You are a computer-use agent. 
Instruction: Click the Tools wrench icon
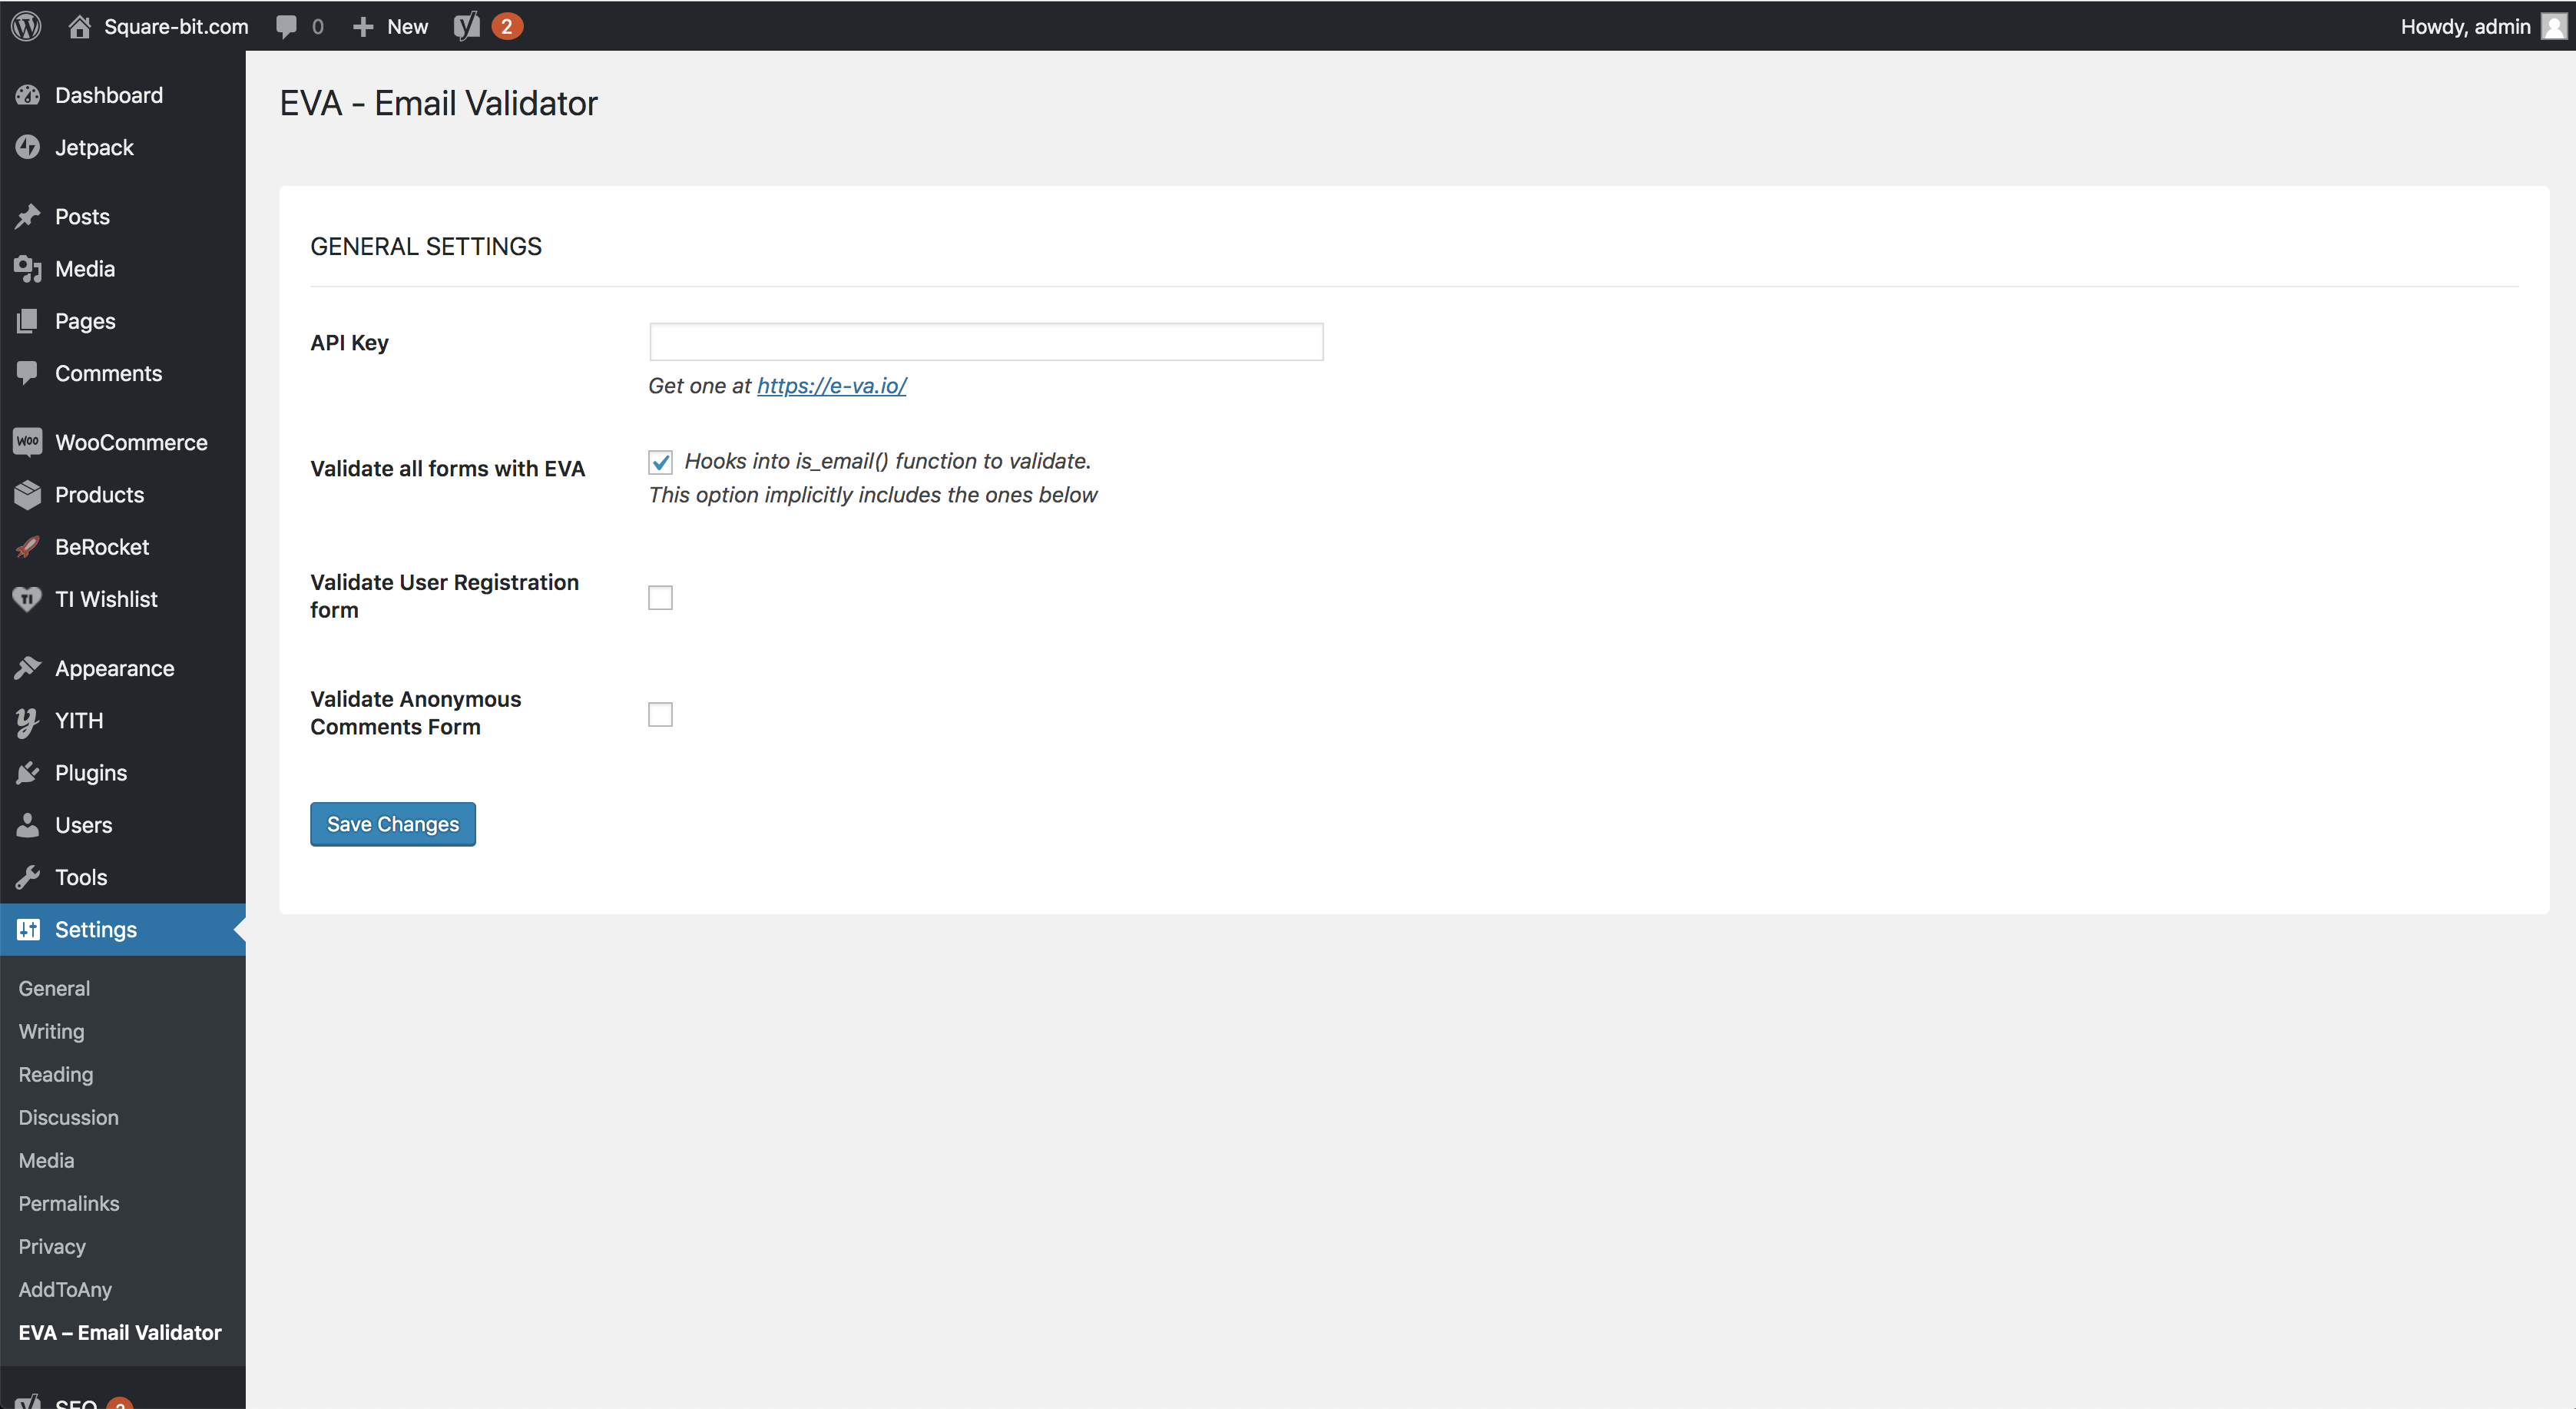click(28, 877)
